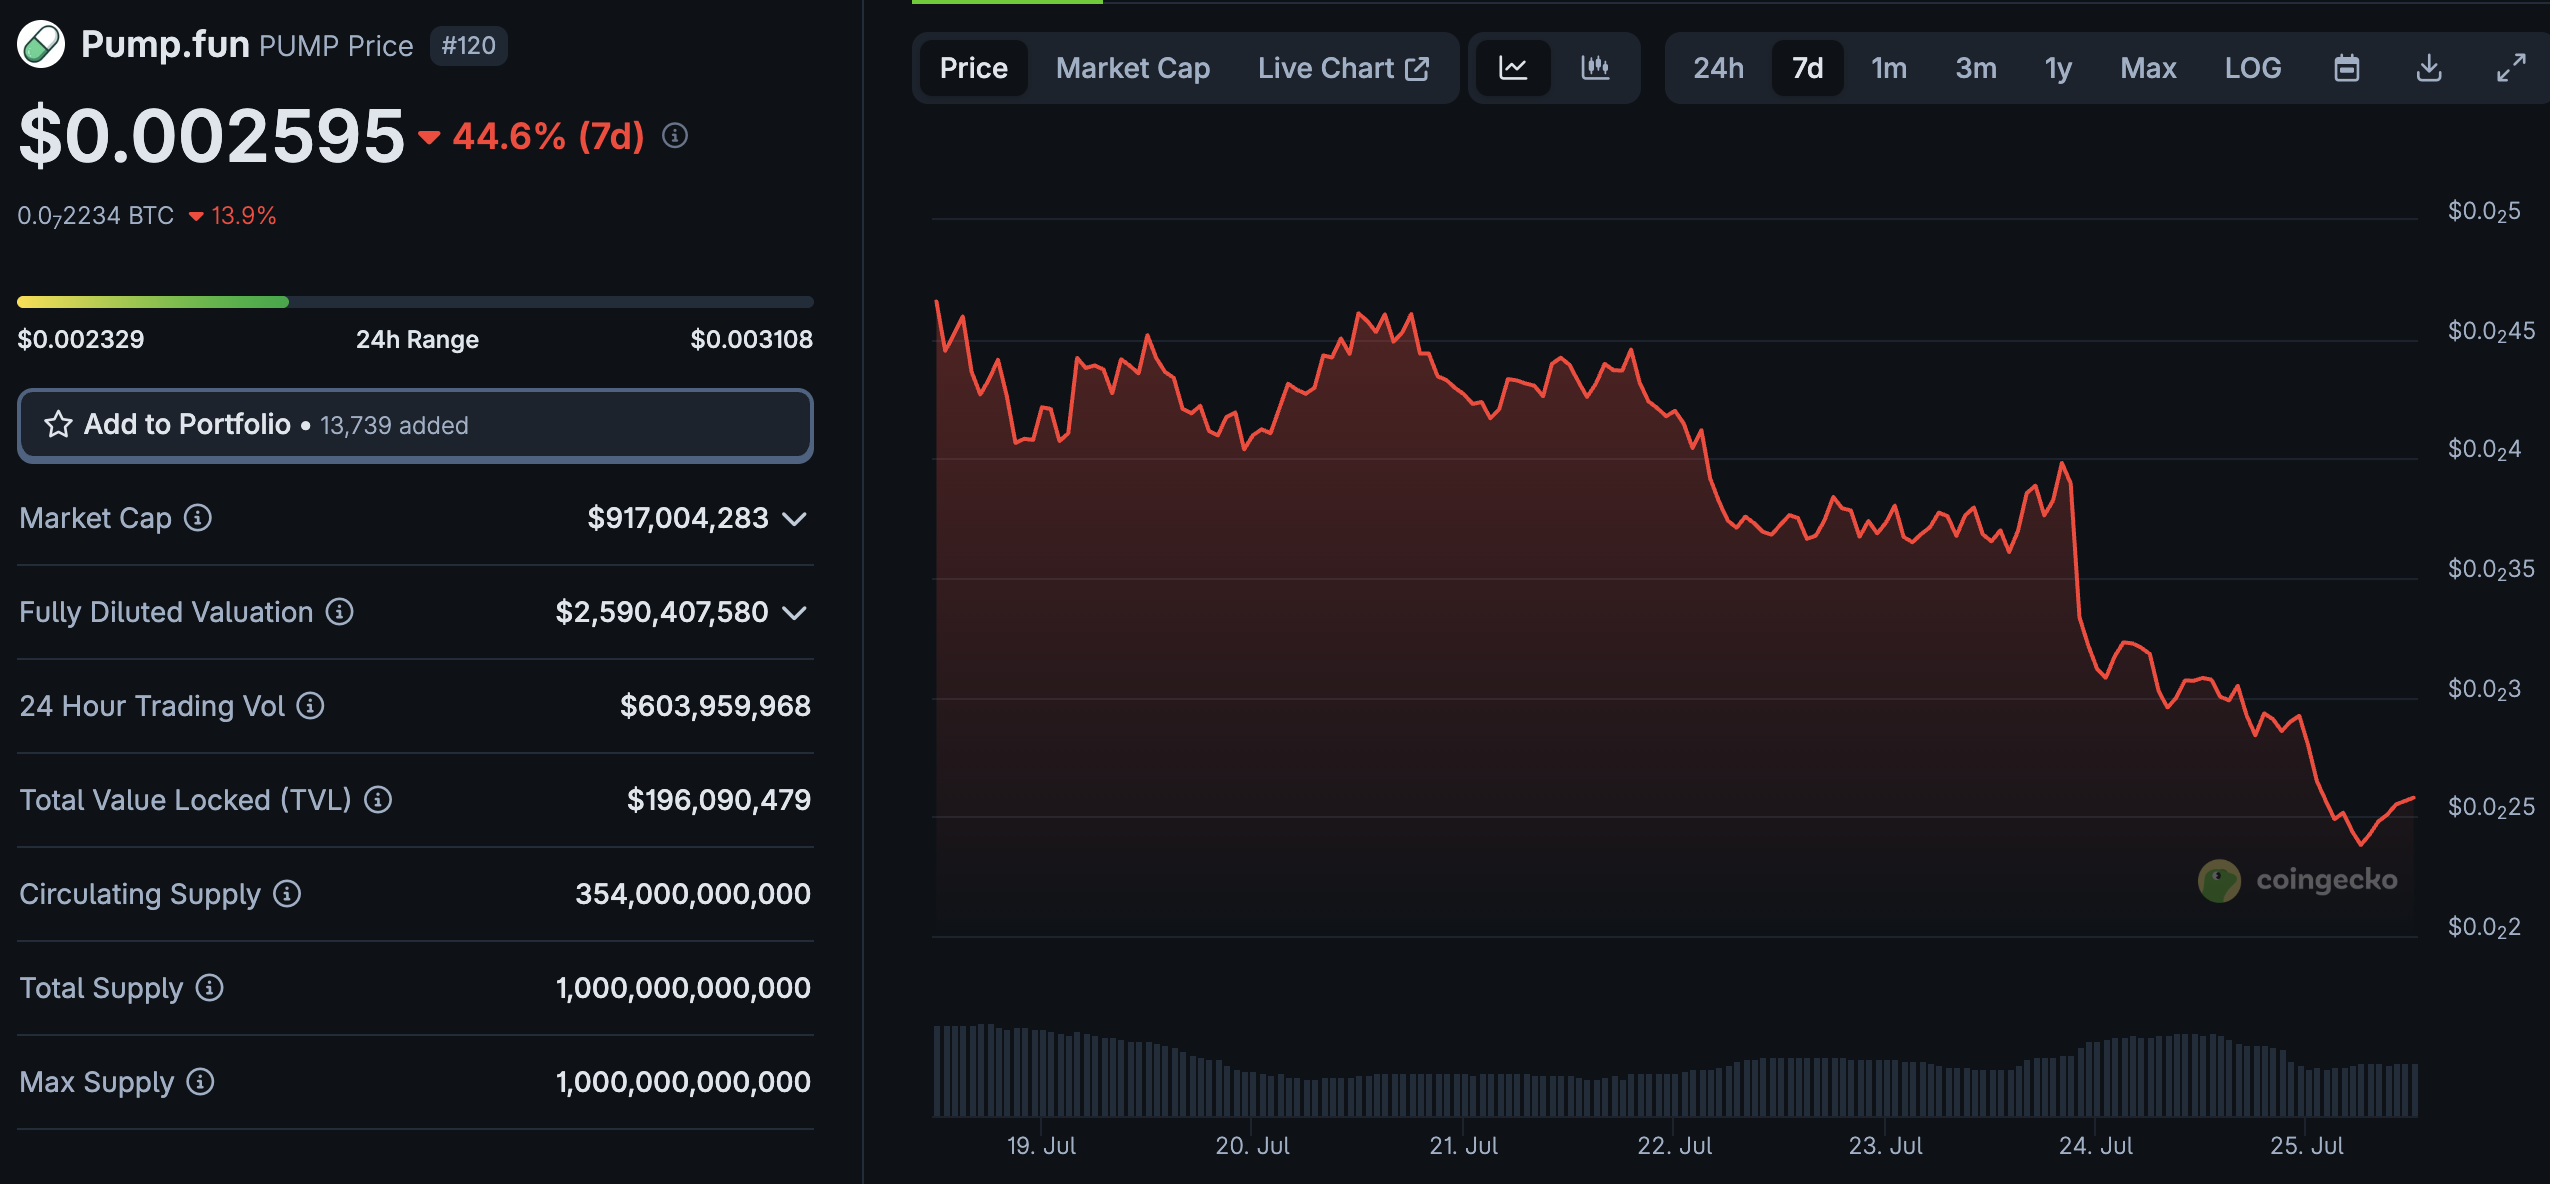
Task: Click the 24h Range progress bar
Action: pos(415,301)
